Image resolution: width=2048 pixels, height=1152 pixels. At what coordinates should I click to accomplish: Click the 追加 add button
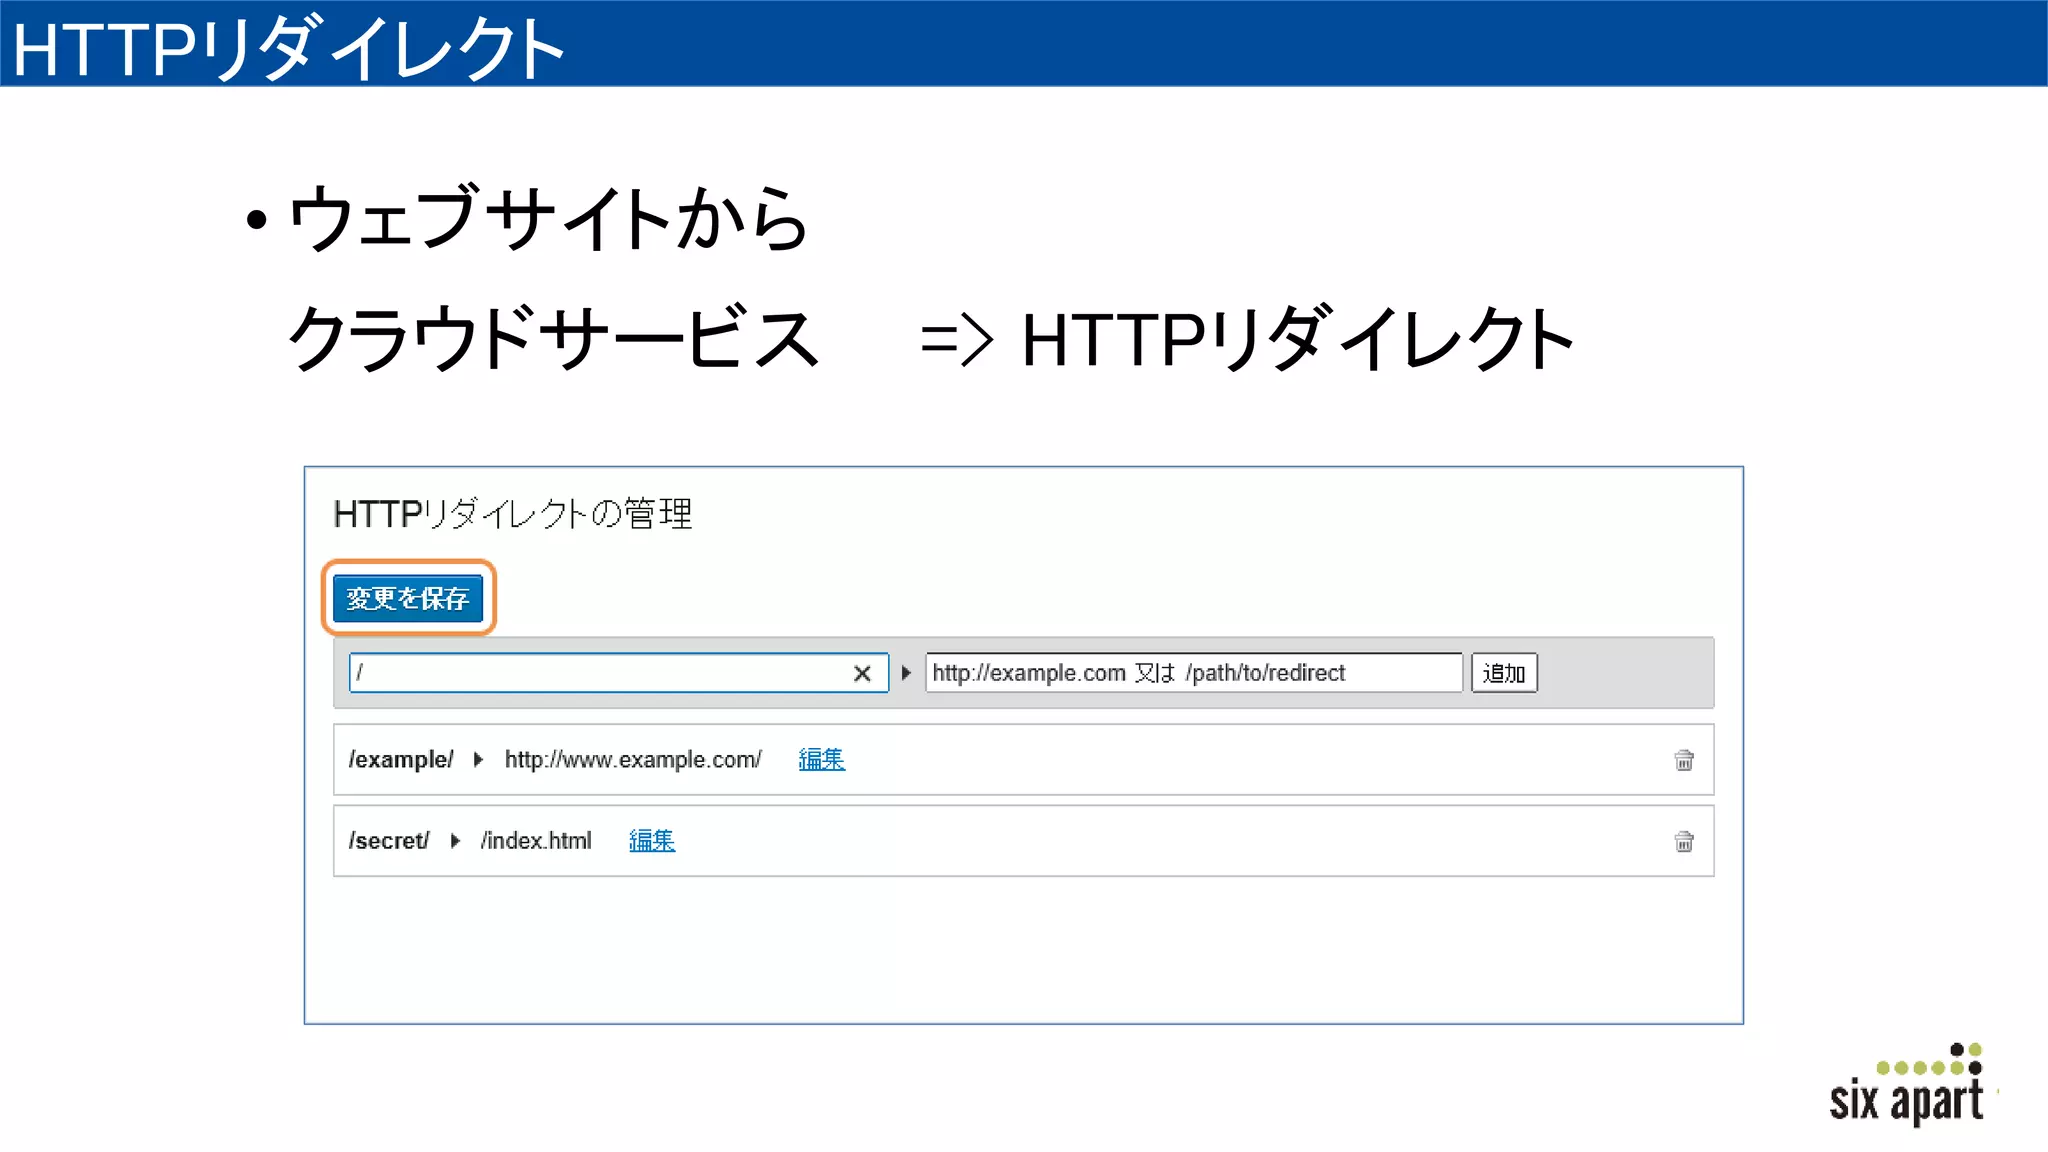click(x=1504, y=673)
